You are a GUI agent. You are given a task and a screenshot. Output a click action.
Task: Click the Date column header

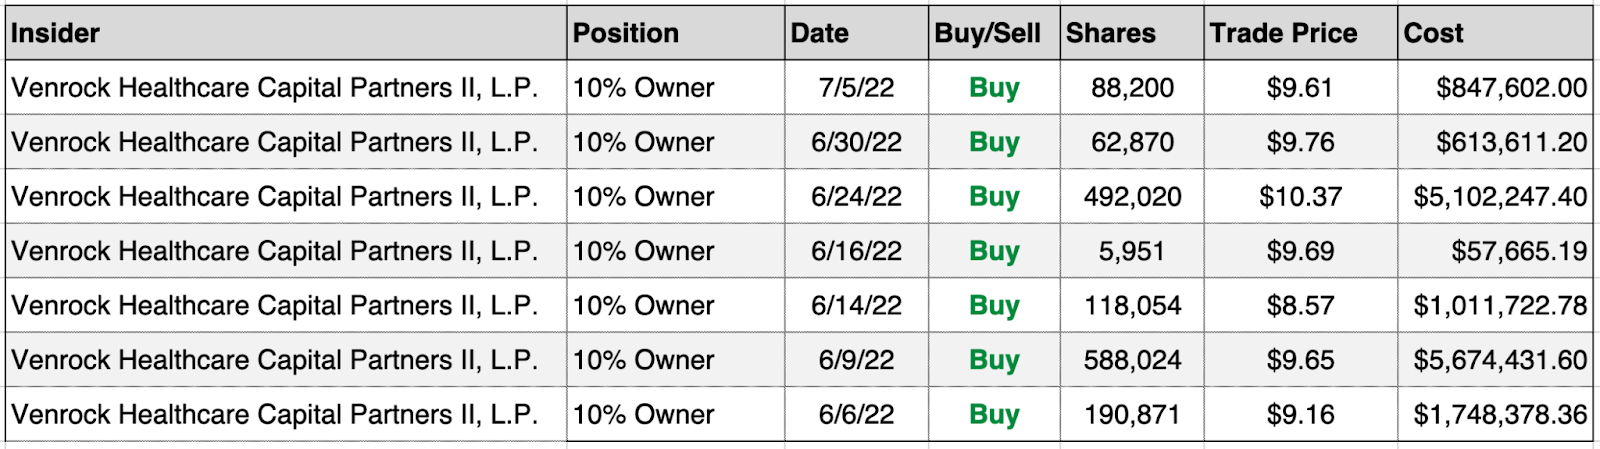click(x=857, y=33)
